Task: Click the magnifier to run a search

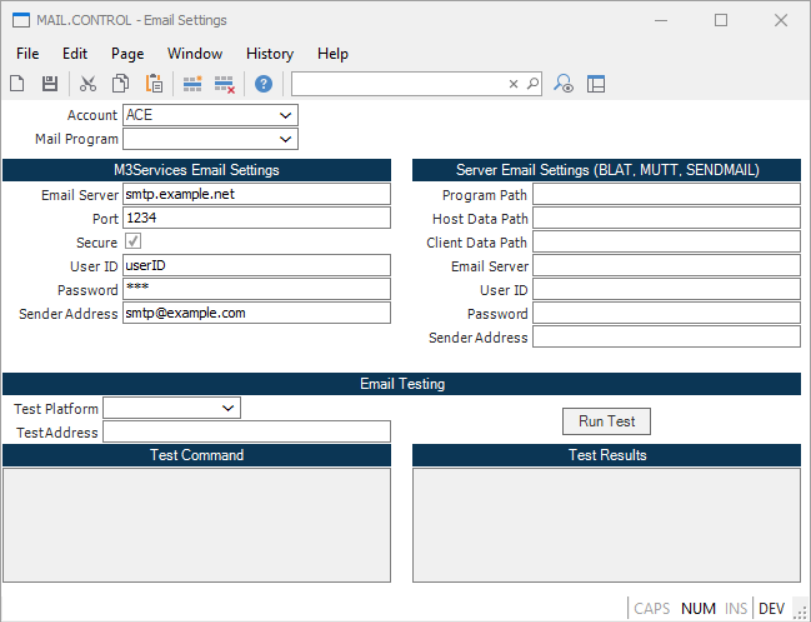Action: tap(531, 83)
